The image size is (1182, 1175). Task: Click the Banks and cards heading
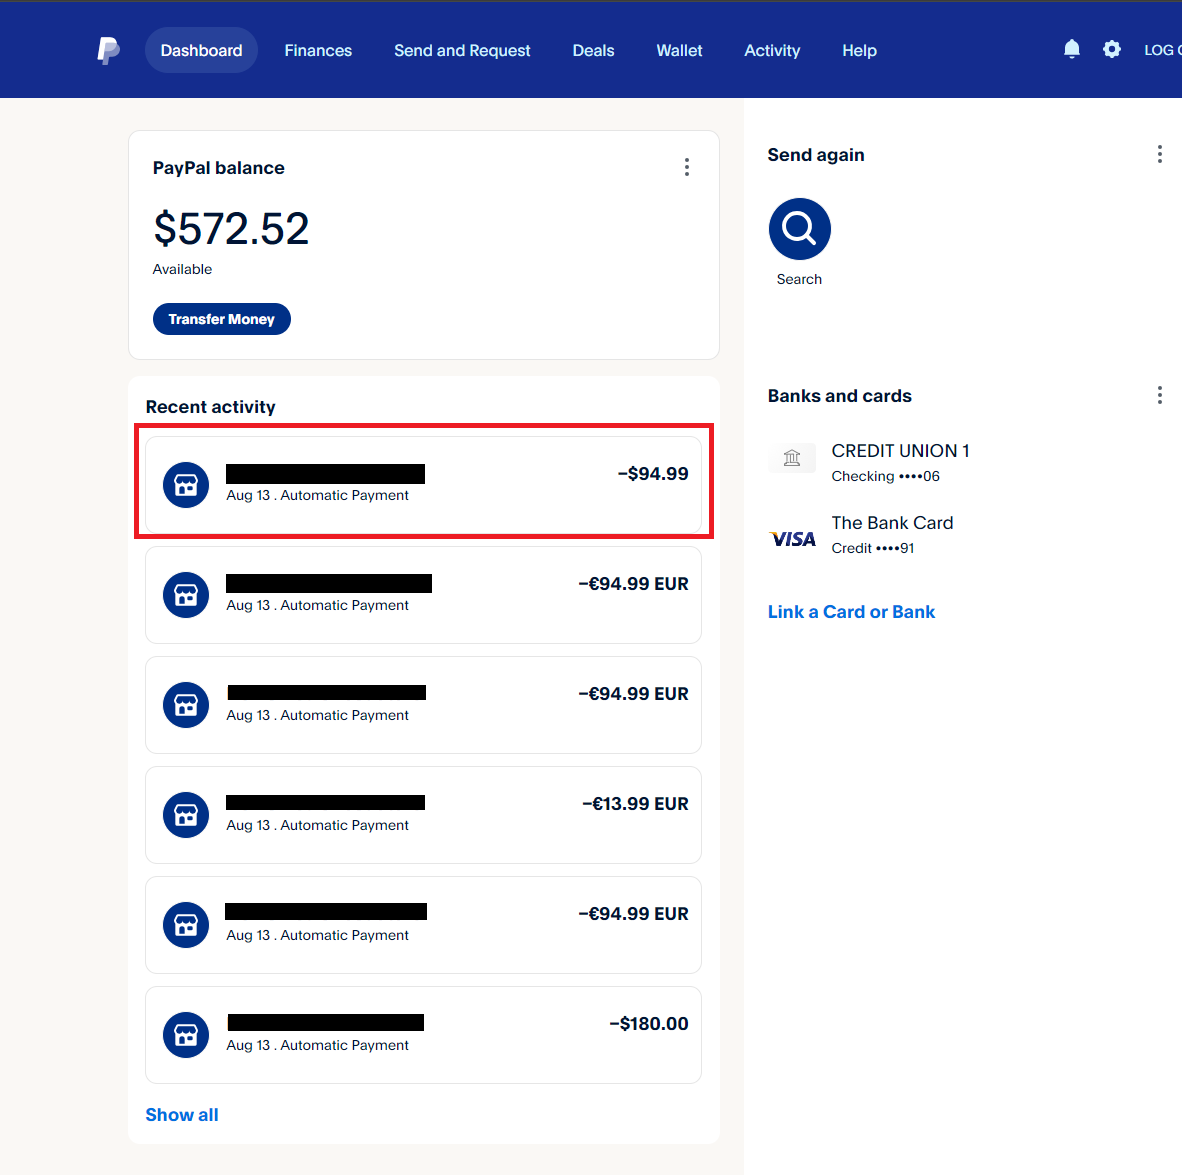pos(839,396)
